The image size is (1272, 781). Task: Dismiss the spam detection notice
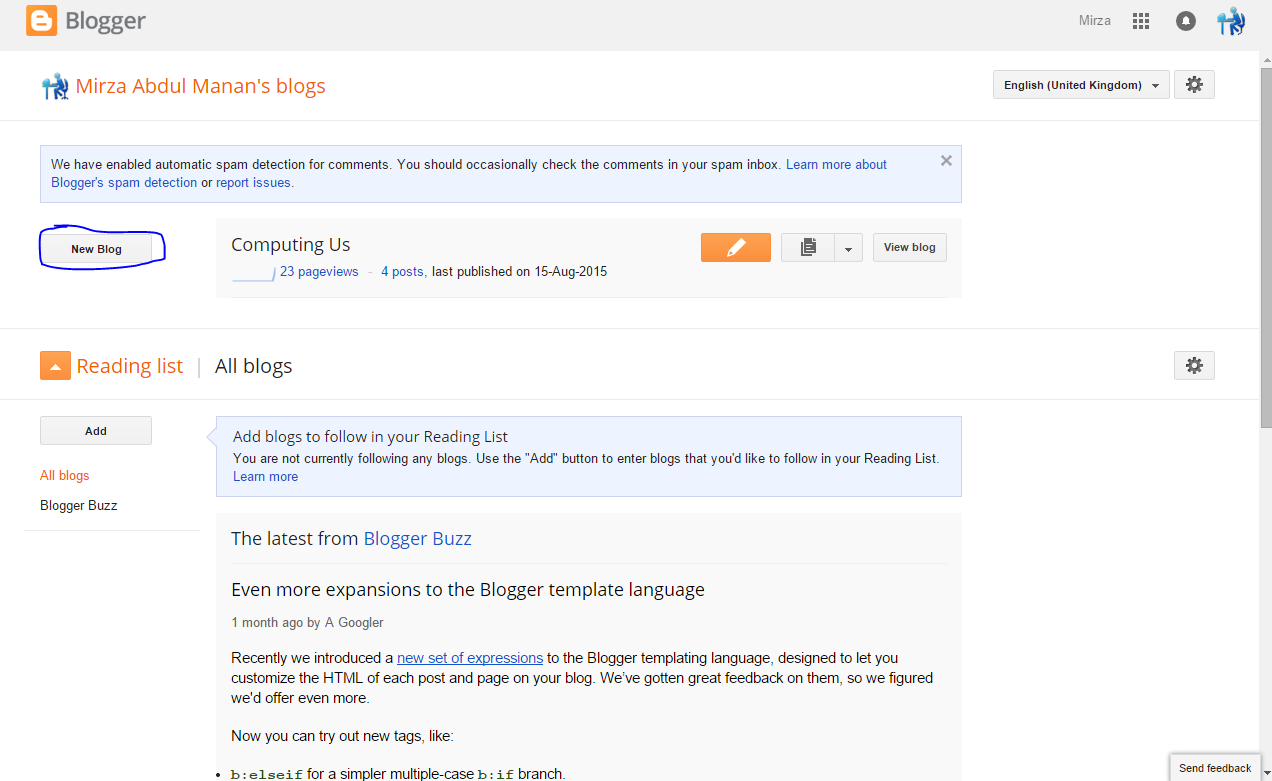[x=946, y=160]
